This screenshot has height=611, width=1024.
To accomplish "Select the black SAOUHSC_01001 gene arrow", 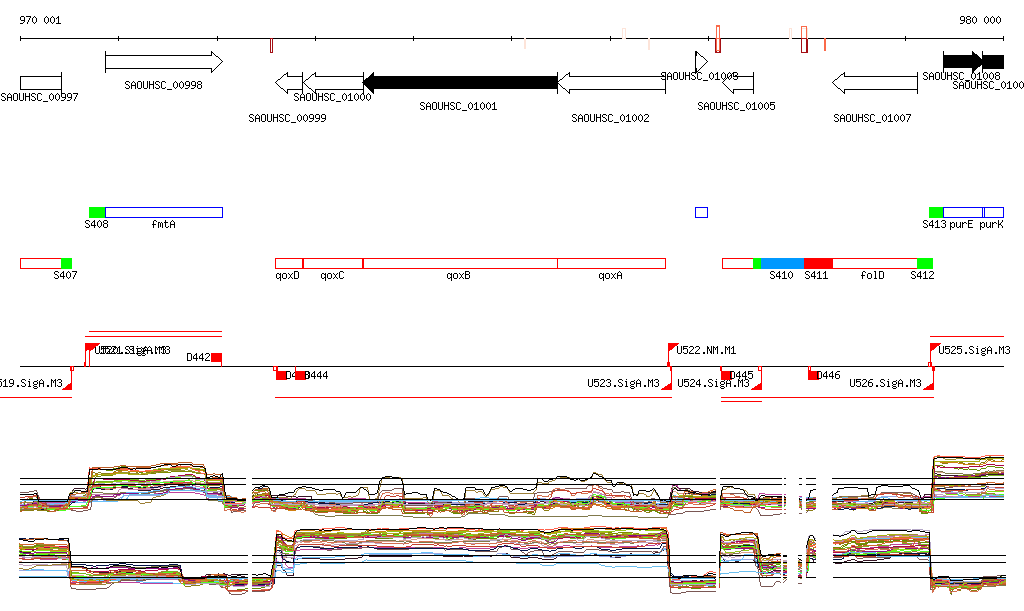I will click(x=460, y=83).
